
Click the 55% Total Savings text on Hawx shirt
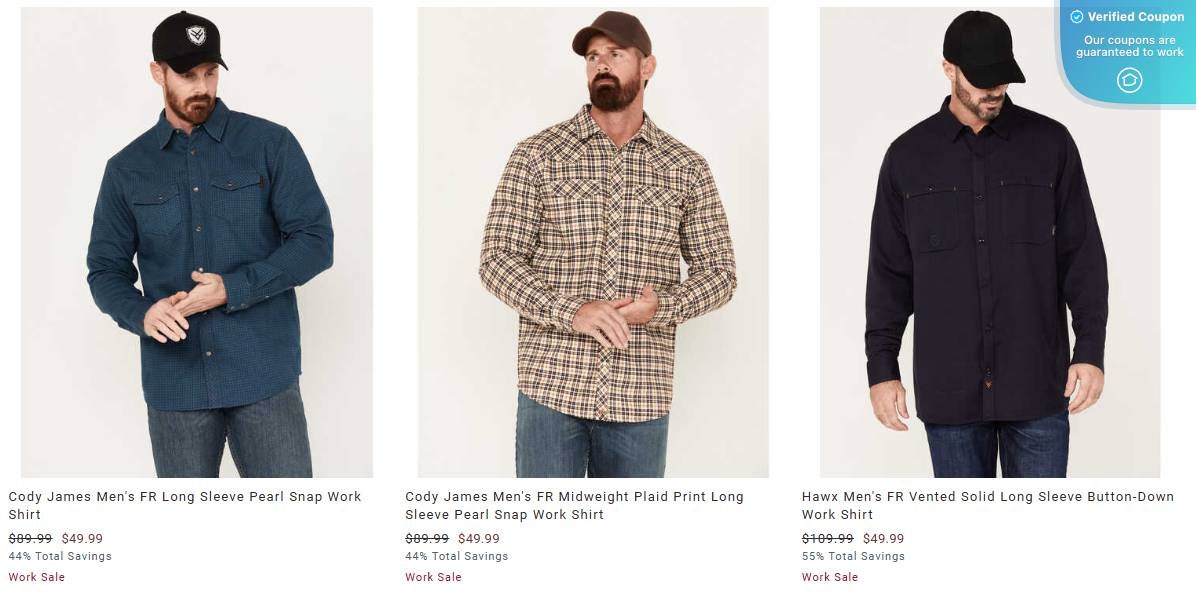[851, 556]
